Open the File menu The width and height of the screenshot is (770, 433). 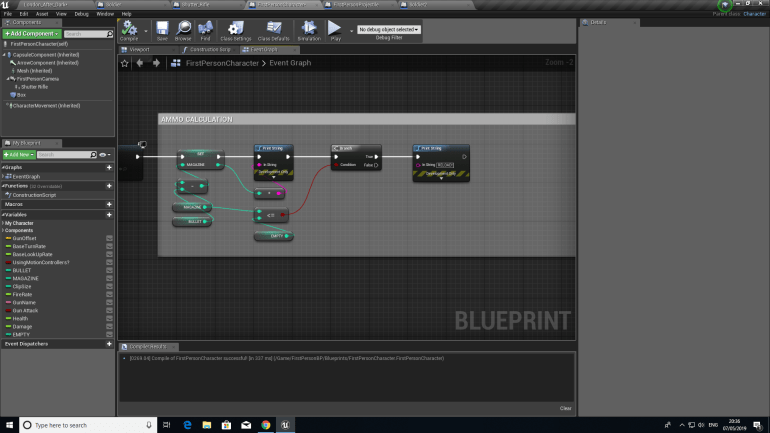8,14
